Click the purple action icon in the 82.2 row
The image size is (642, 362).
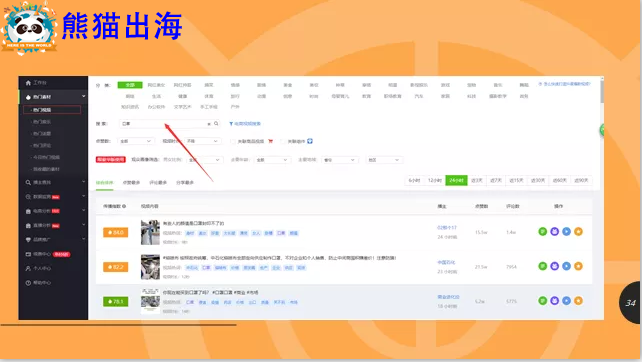tap(554, 266)
